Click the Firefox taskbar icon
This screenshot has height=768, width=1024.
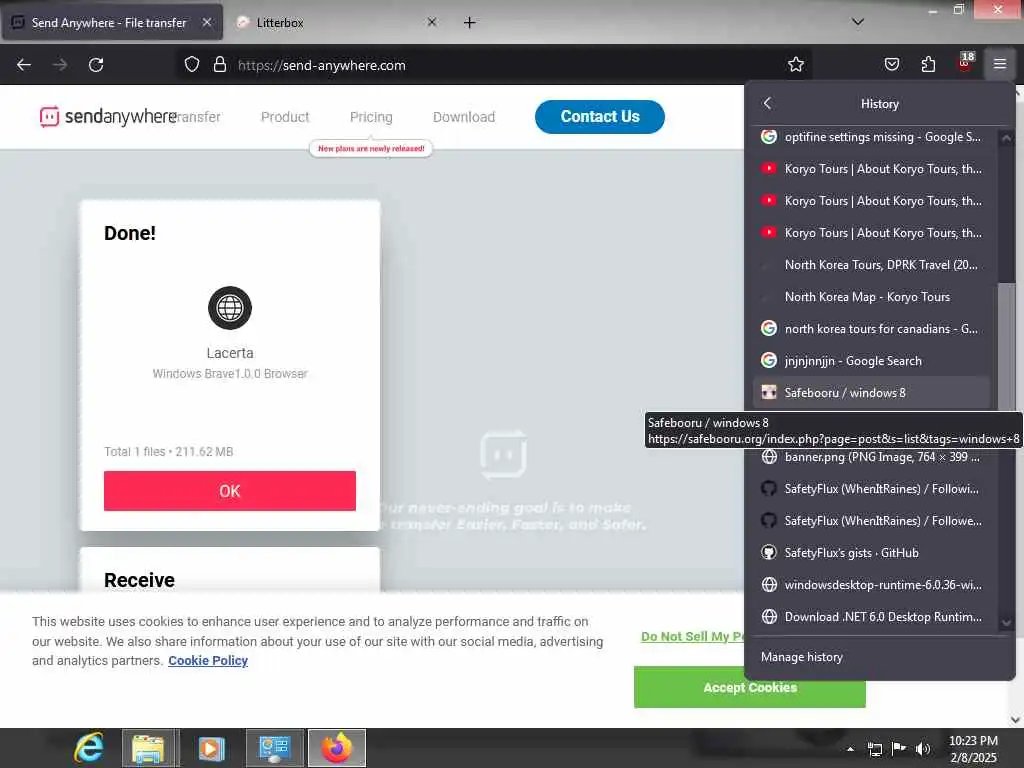coord(336,748)
